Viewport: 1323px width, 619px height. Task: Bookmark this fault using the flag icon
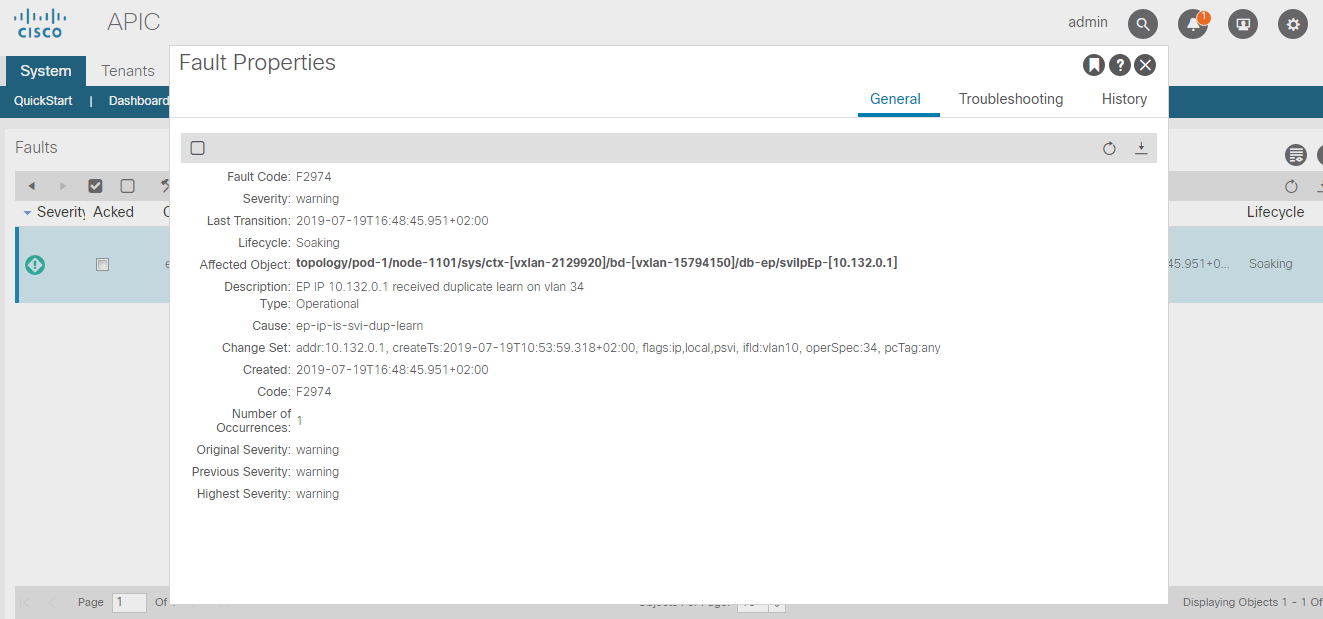(1093, 64)
